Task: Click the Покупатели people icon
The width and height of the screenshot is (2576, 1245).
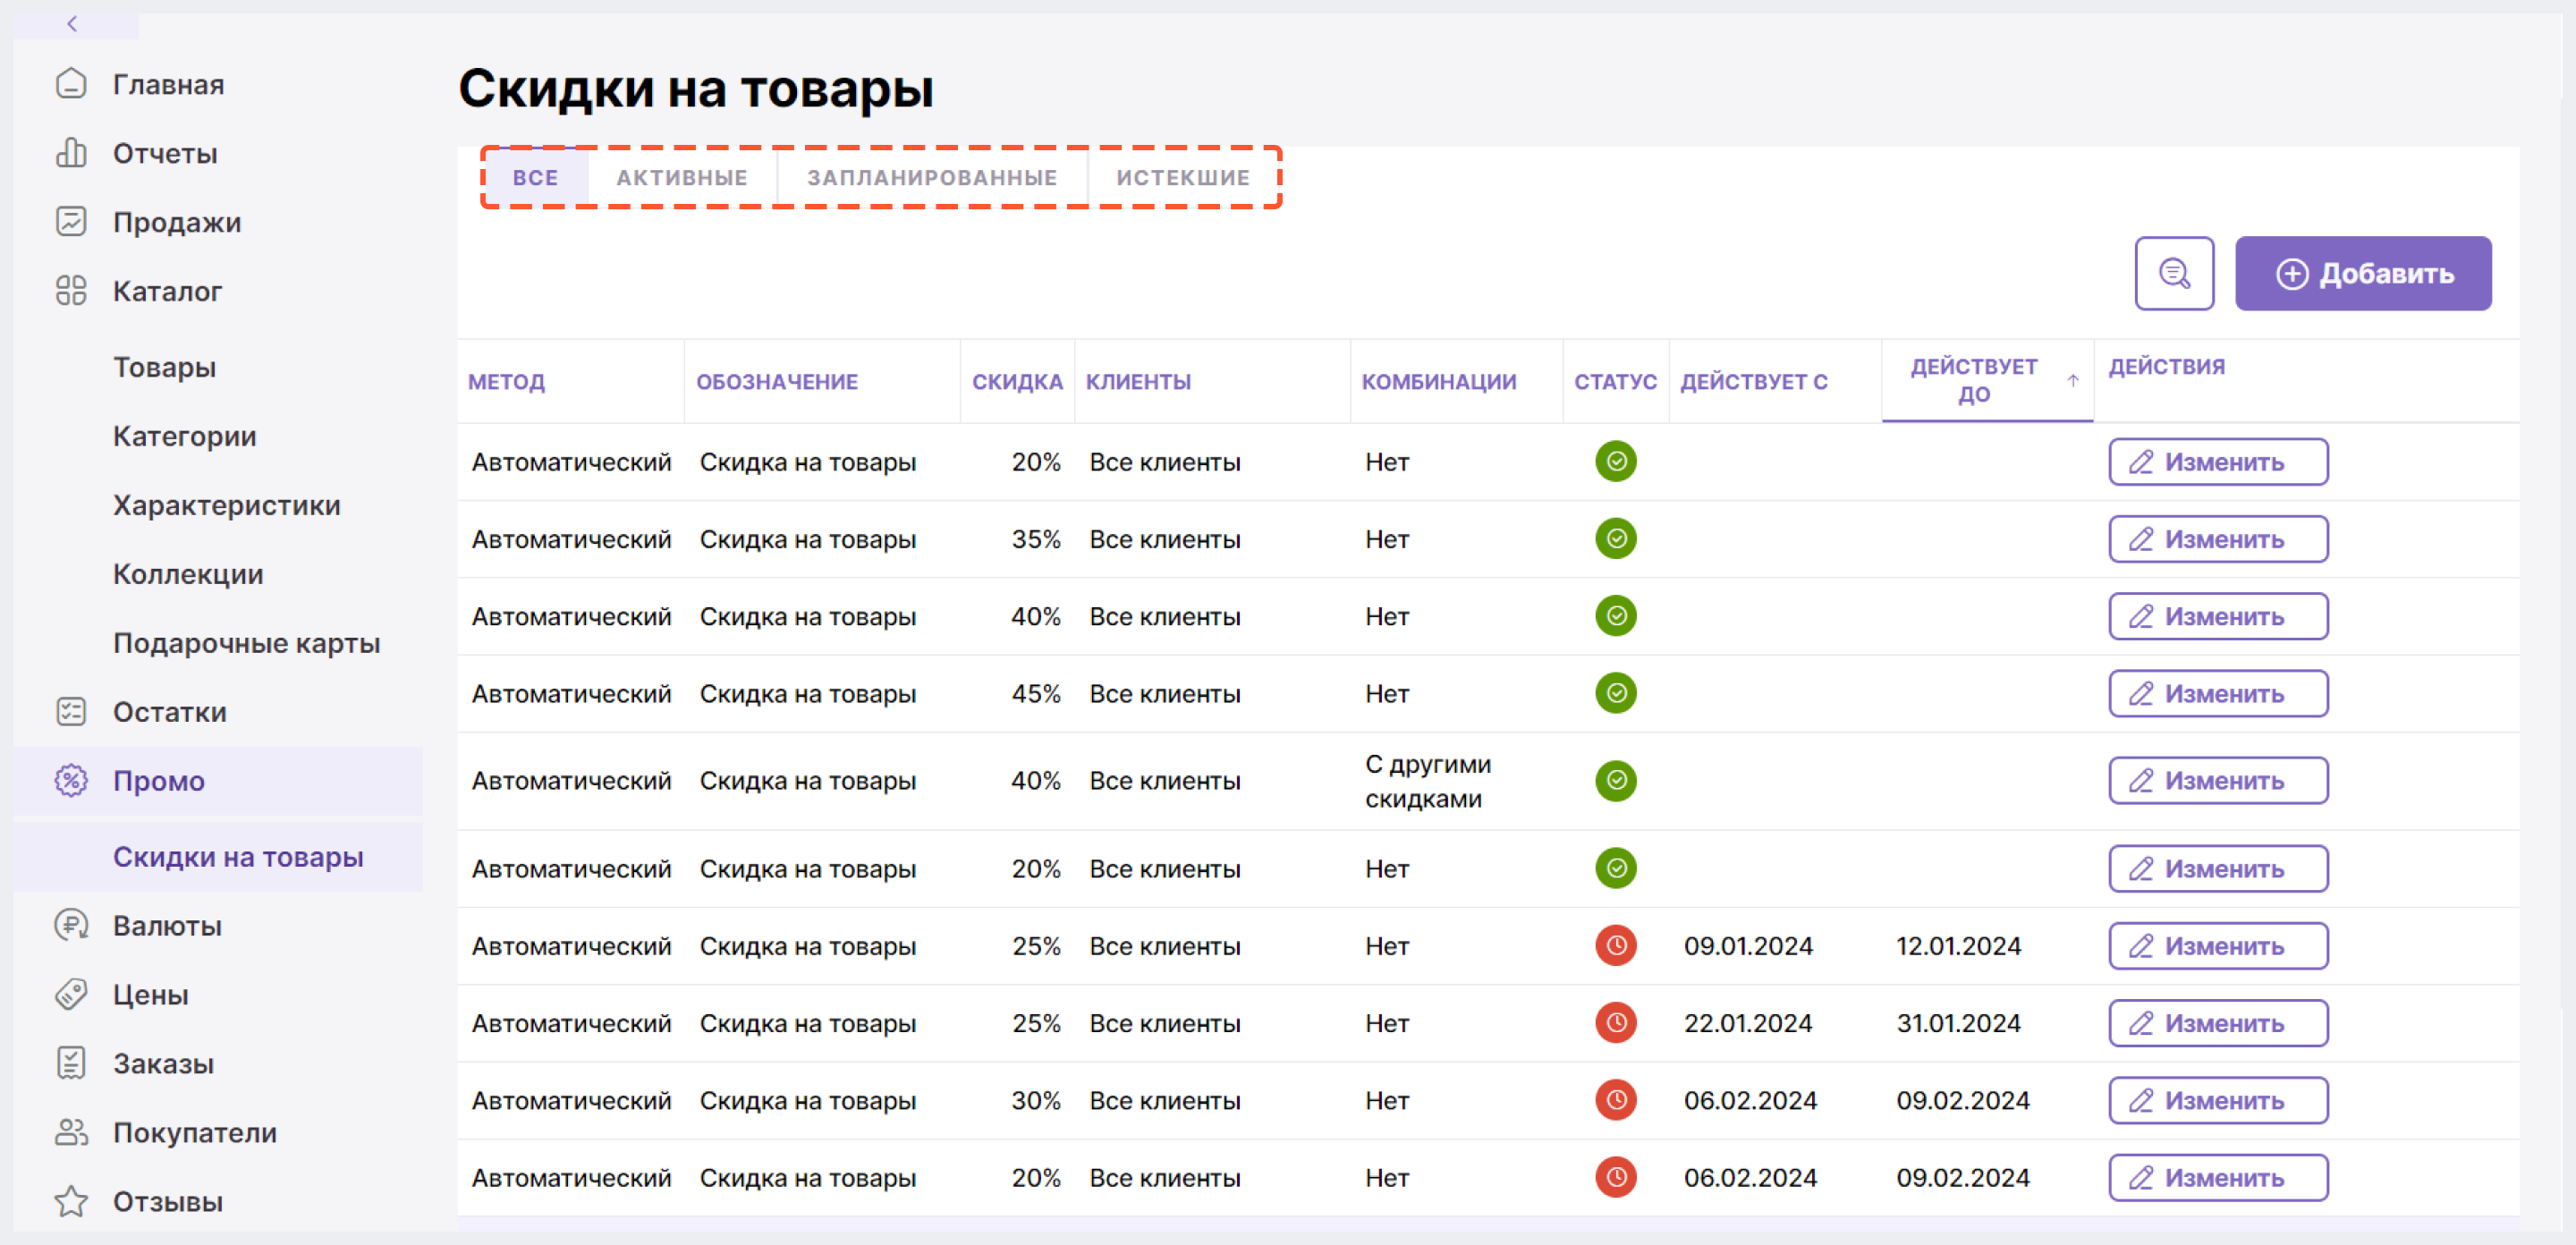Action: pyautogui.click(x=71, y=1133)
